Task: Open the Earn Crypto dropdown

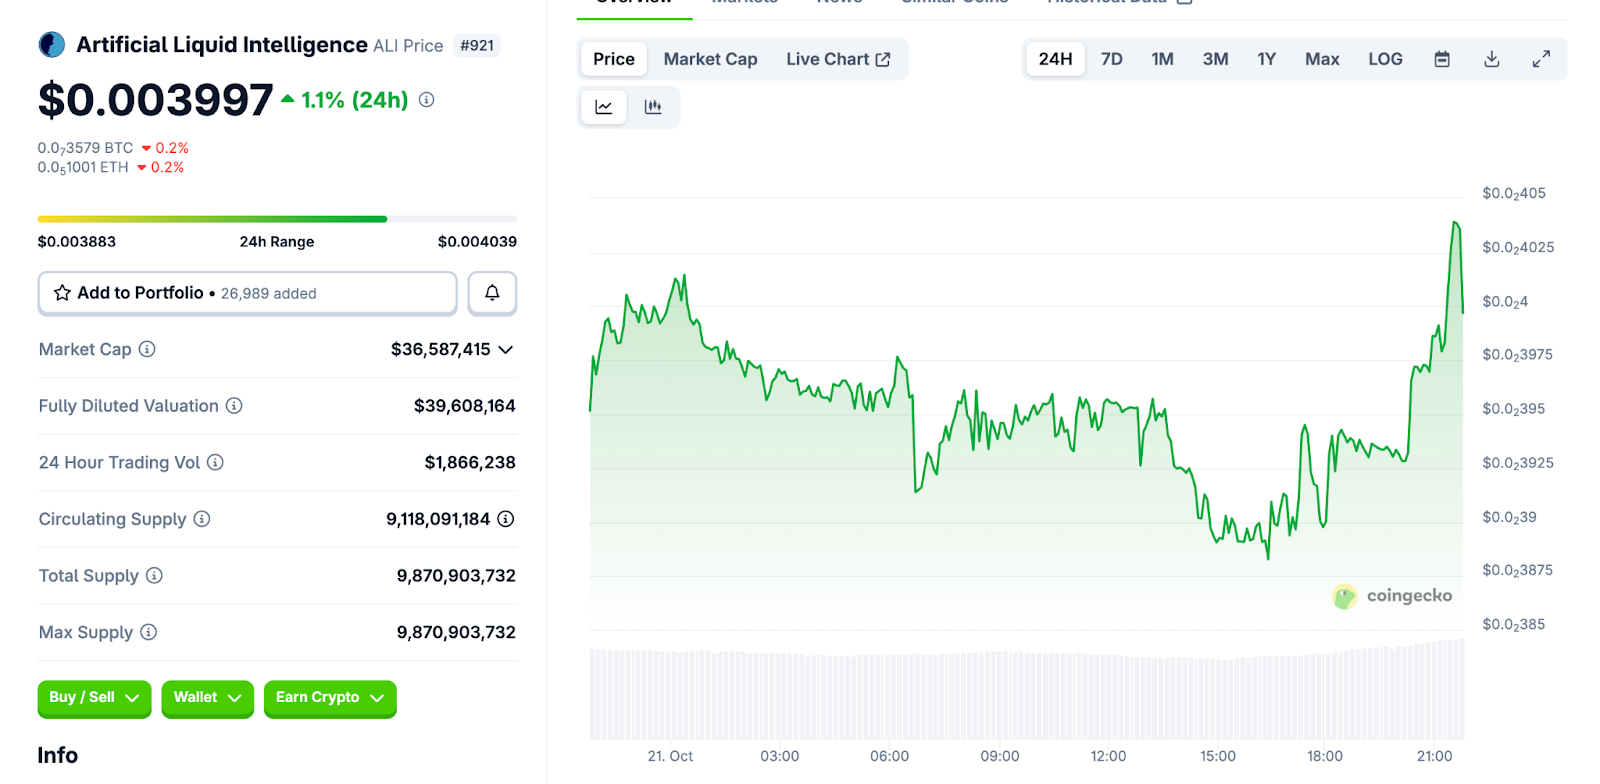Action: tap(329, 698)
